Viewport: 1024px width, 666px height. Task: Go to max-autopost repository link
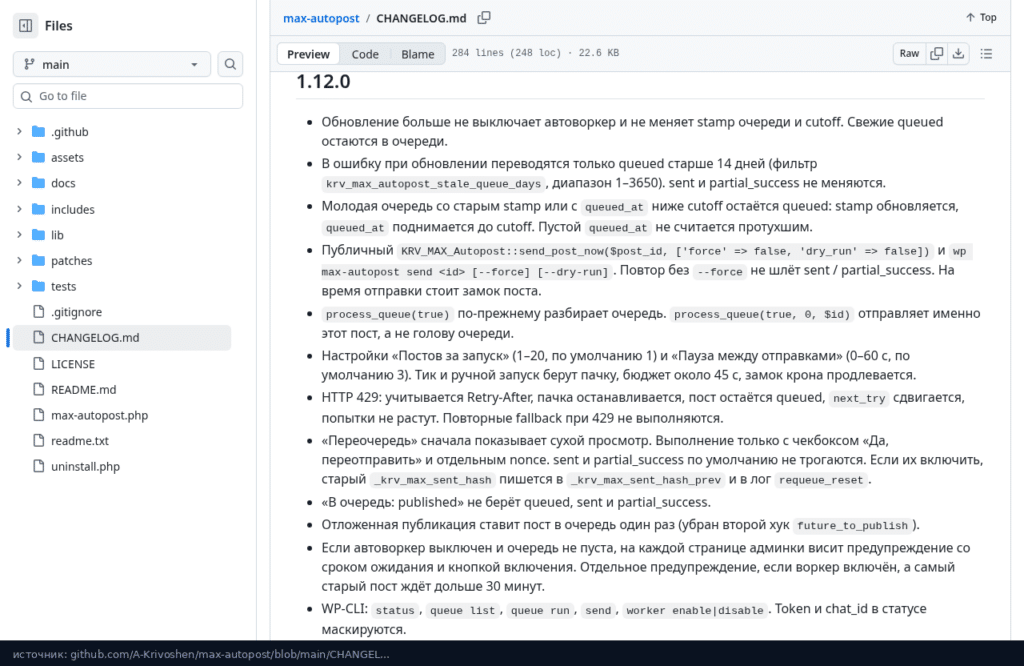click(321, 18)
